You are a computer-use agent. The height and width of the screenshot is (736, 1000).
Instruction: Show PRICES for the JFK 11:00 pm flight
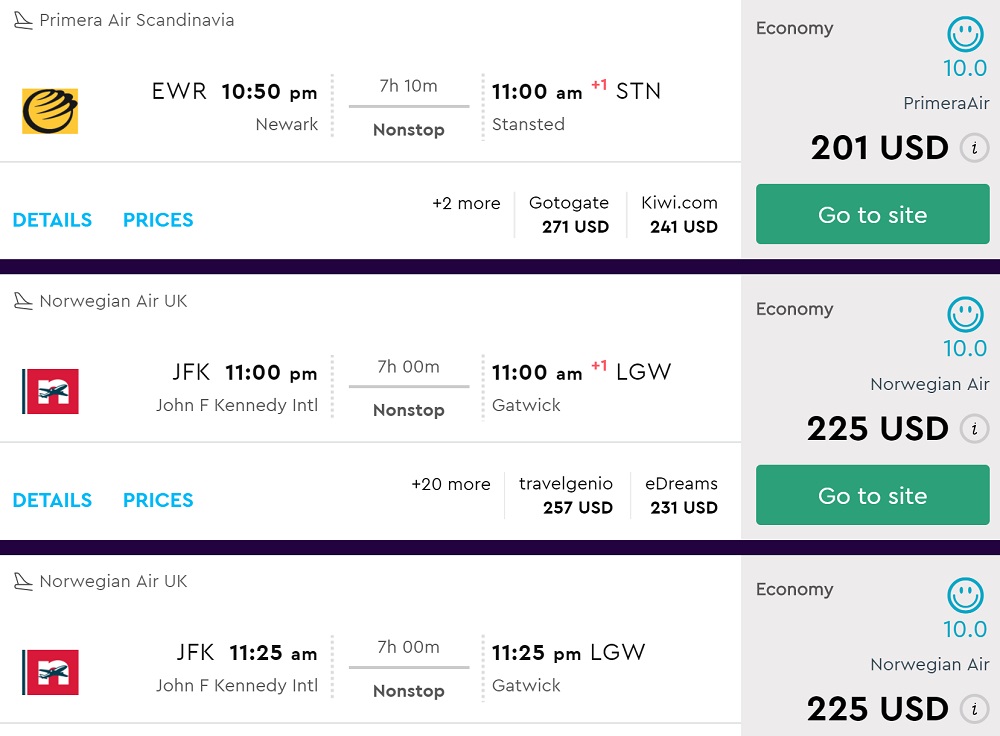158,500
